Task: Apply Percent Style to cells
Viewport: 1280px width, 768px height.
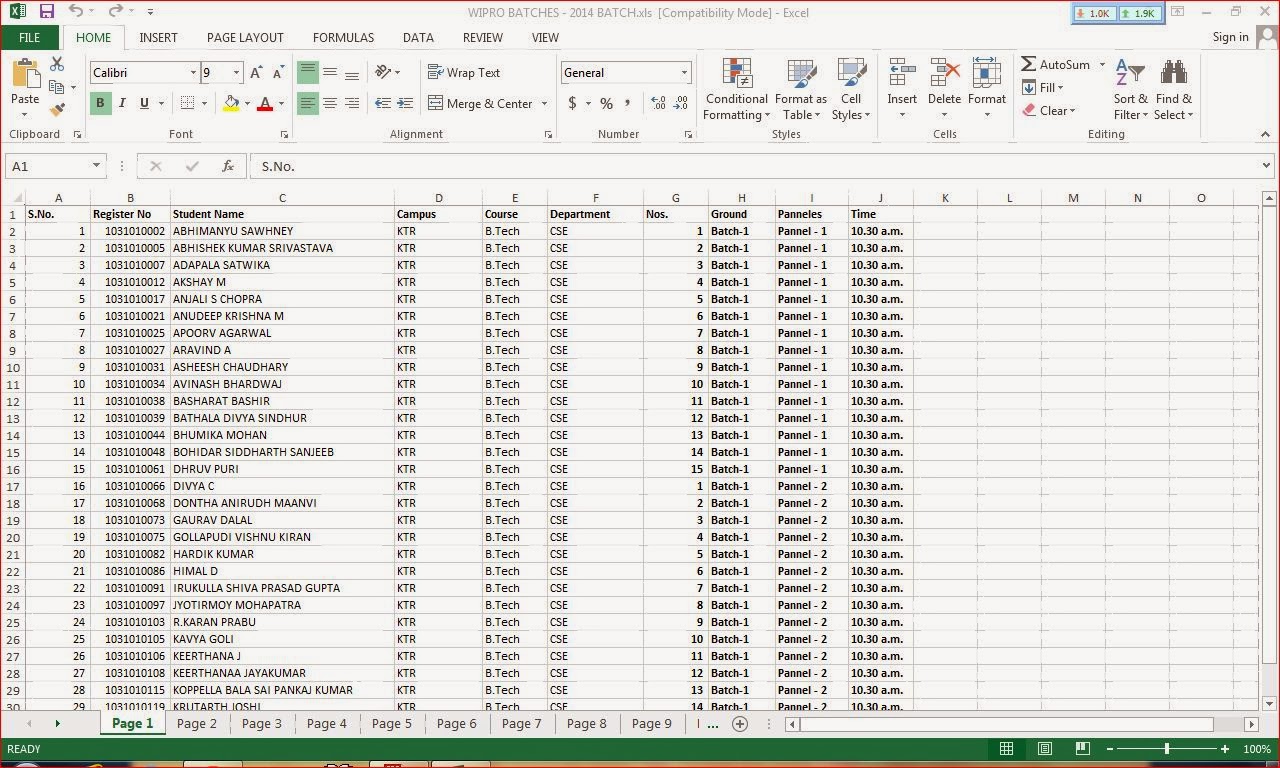Action: (x=606, y=103)
